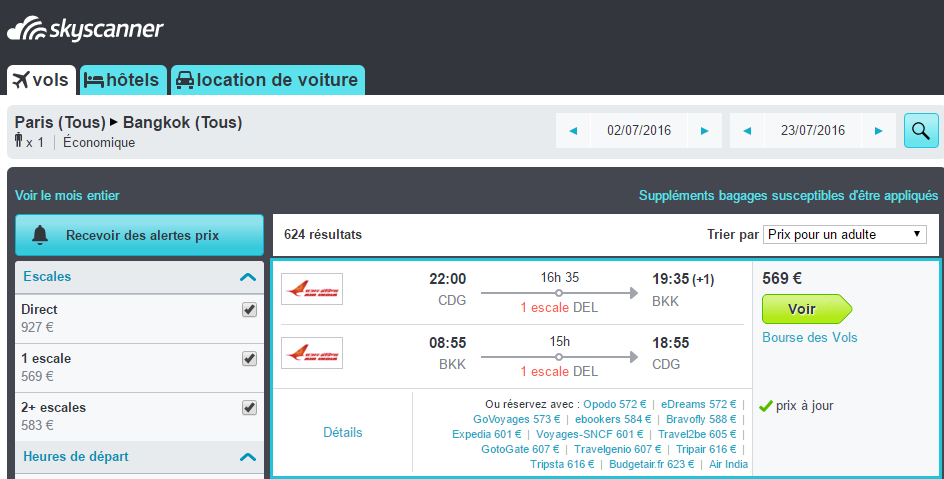Click the bell icon for price alerts
The width and height of the screenshot is (944, 479).
click(x=40, y=235)
